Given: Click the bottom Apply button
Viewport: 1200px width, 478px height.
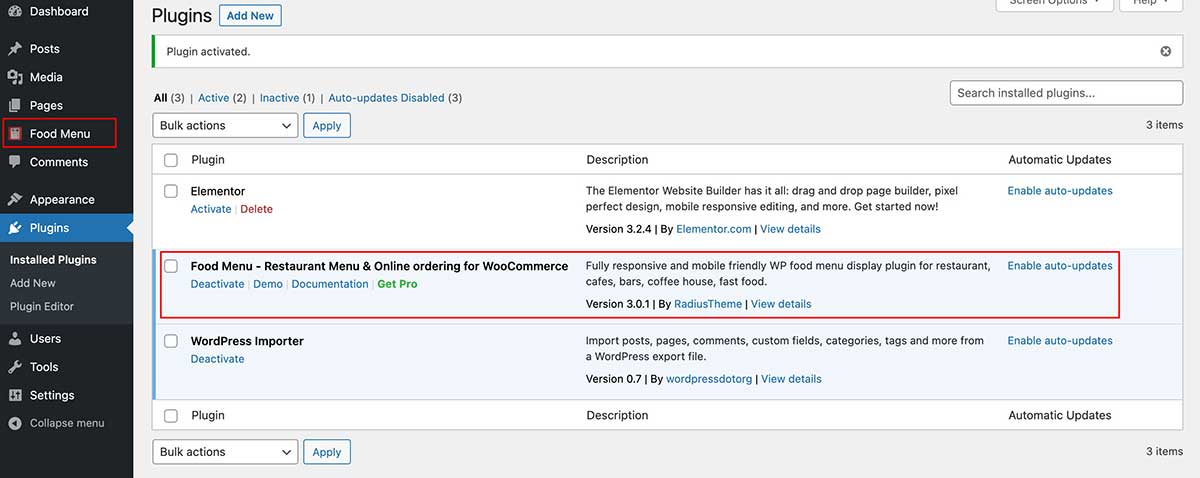Looking at the screenshot, I should tap(327, 452).
